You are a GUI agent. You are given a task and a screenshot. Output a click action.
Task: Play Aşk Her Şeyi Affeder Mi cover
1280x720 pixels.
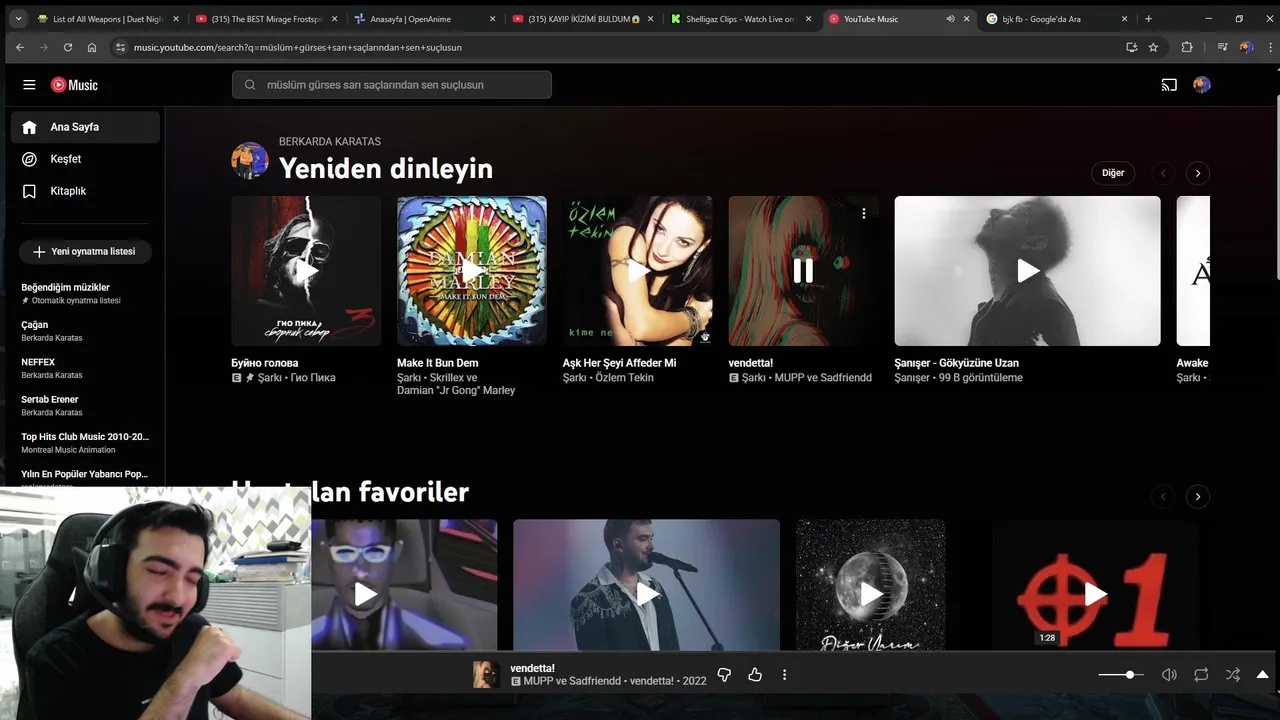tap(638, 271)
